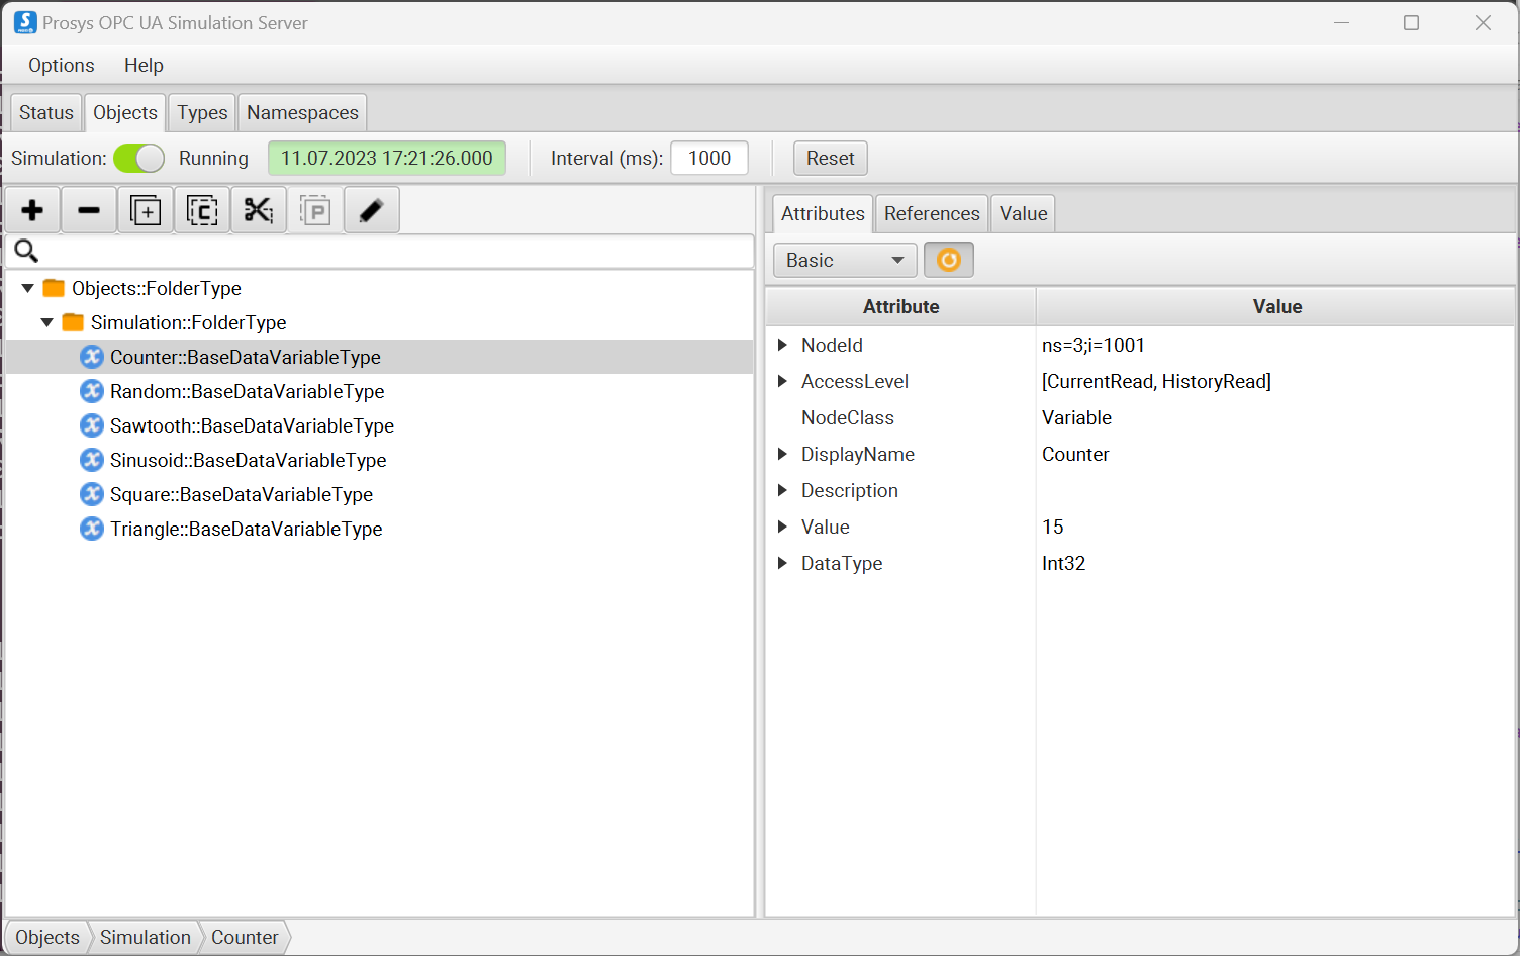
Task: Click the Counter variable node icon
Action: click(x=92, y=357)
